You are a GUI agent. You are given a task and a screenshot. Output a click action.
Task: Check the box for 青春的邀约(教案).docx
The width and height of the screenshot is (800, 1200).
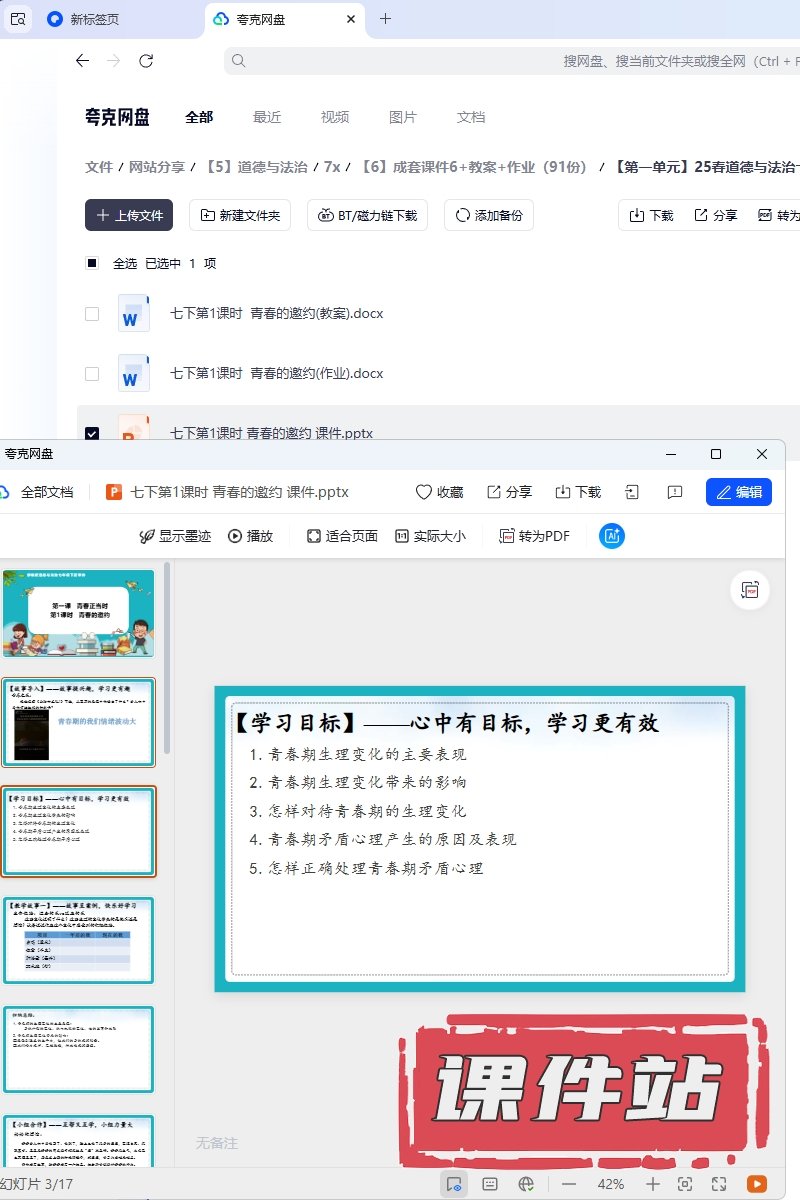coord(92,314)
